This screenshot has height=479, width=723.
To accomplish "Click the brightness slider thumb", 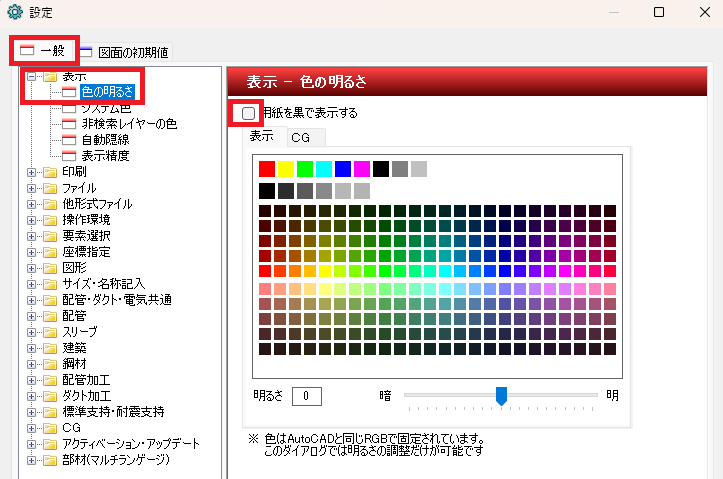I will (502, 396).
